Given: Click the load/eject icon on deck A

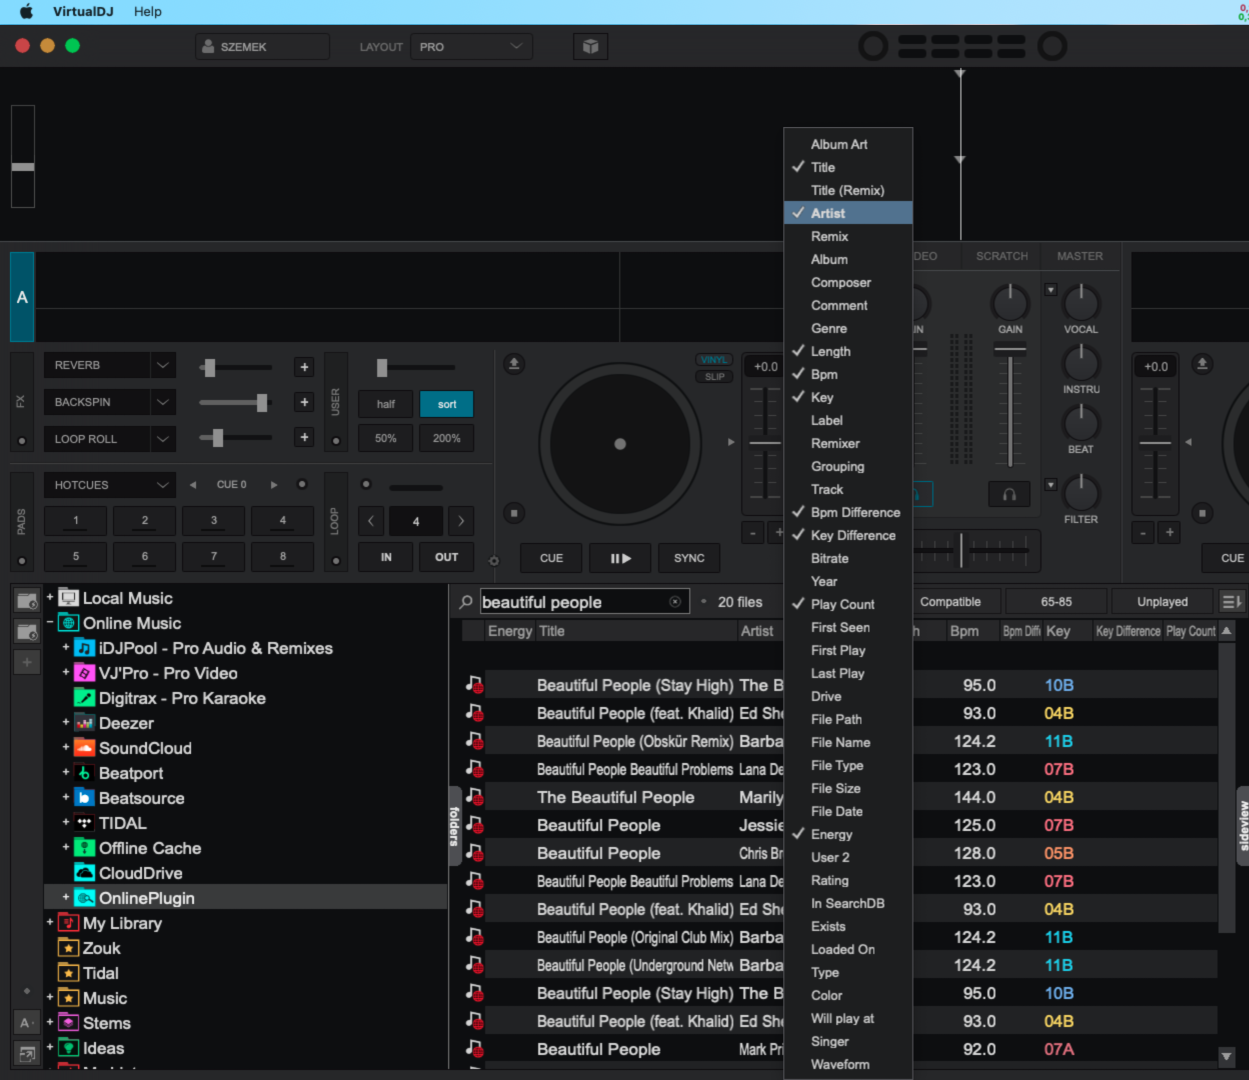Looking at the screenshot, I should click(514, 364).
